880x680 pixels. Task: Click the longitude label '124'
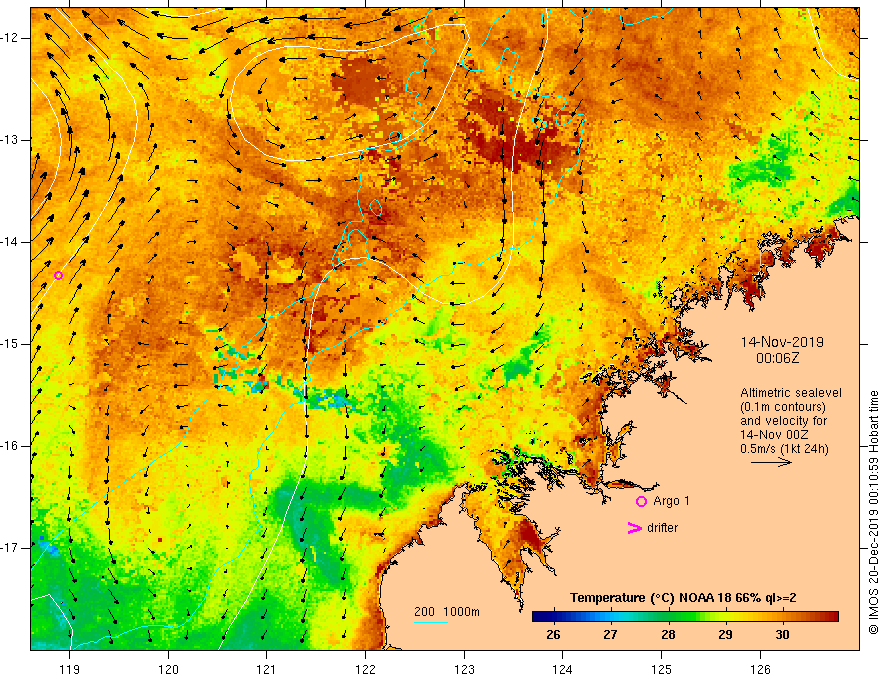tap(563, 669)
